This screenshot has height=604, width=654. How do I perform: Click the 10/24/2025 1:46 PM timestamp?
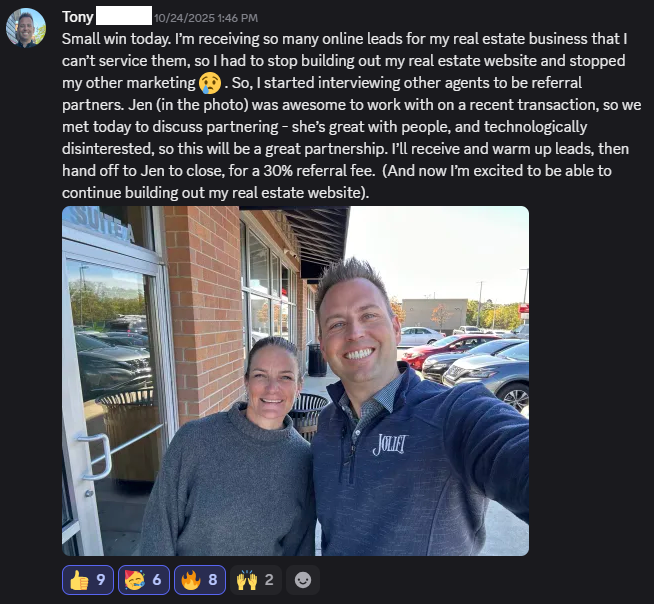[x=206, y=18]
